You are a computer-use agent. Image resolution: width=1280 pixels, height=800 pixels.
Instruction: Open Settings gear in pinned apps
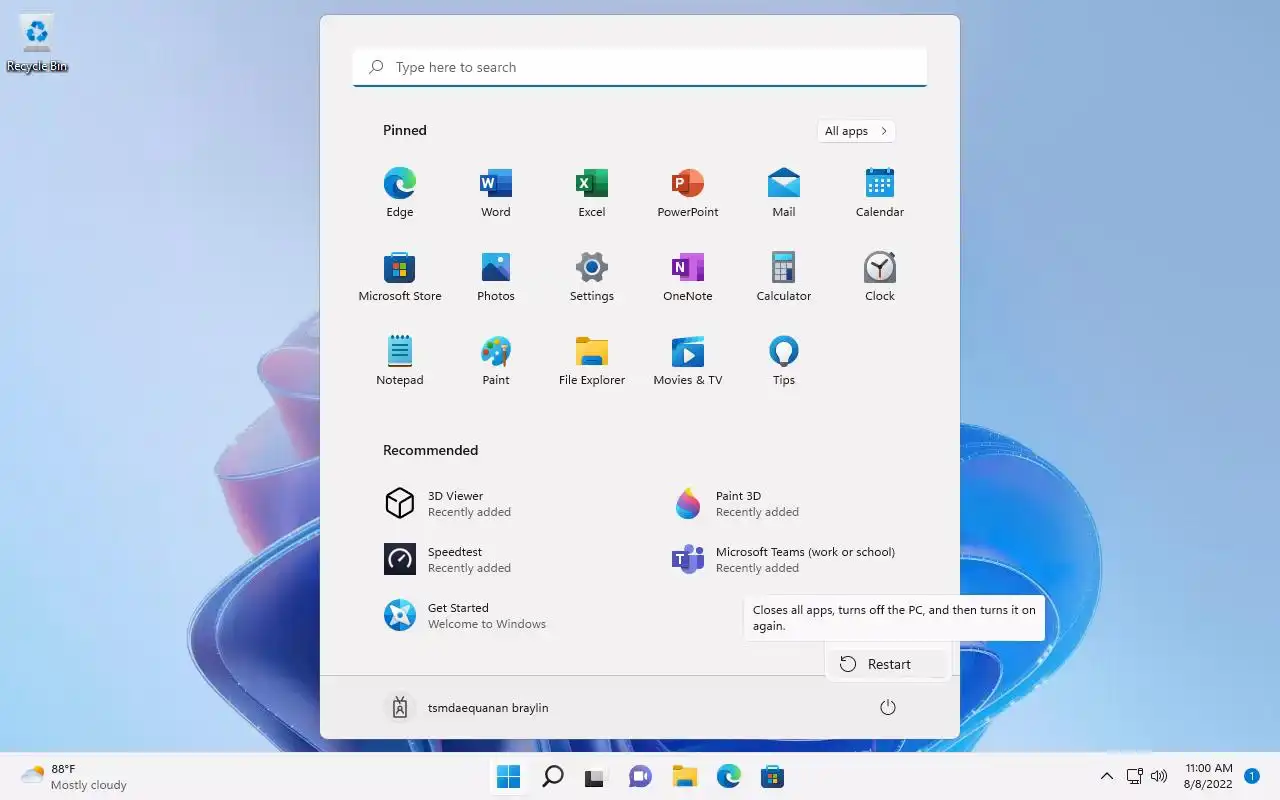pos(592,277)
